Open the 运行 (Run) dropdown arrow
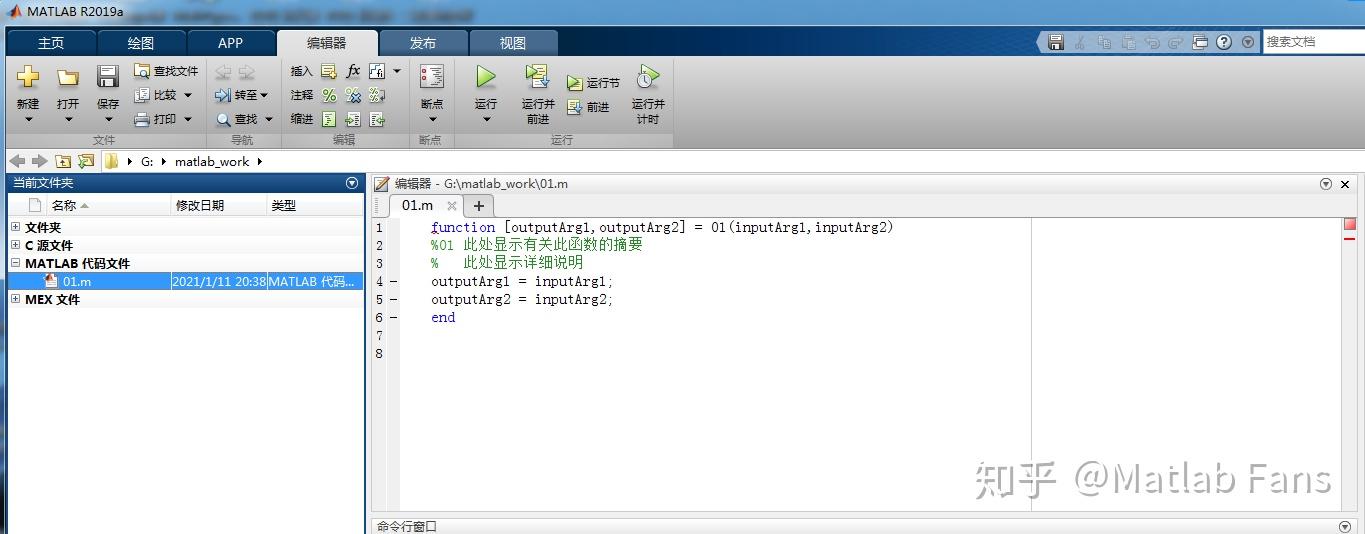The height and width of the screenshot is (534, 1365). (x=486, y=119)
